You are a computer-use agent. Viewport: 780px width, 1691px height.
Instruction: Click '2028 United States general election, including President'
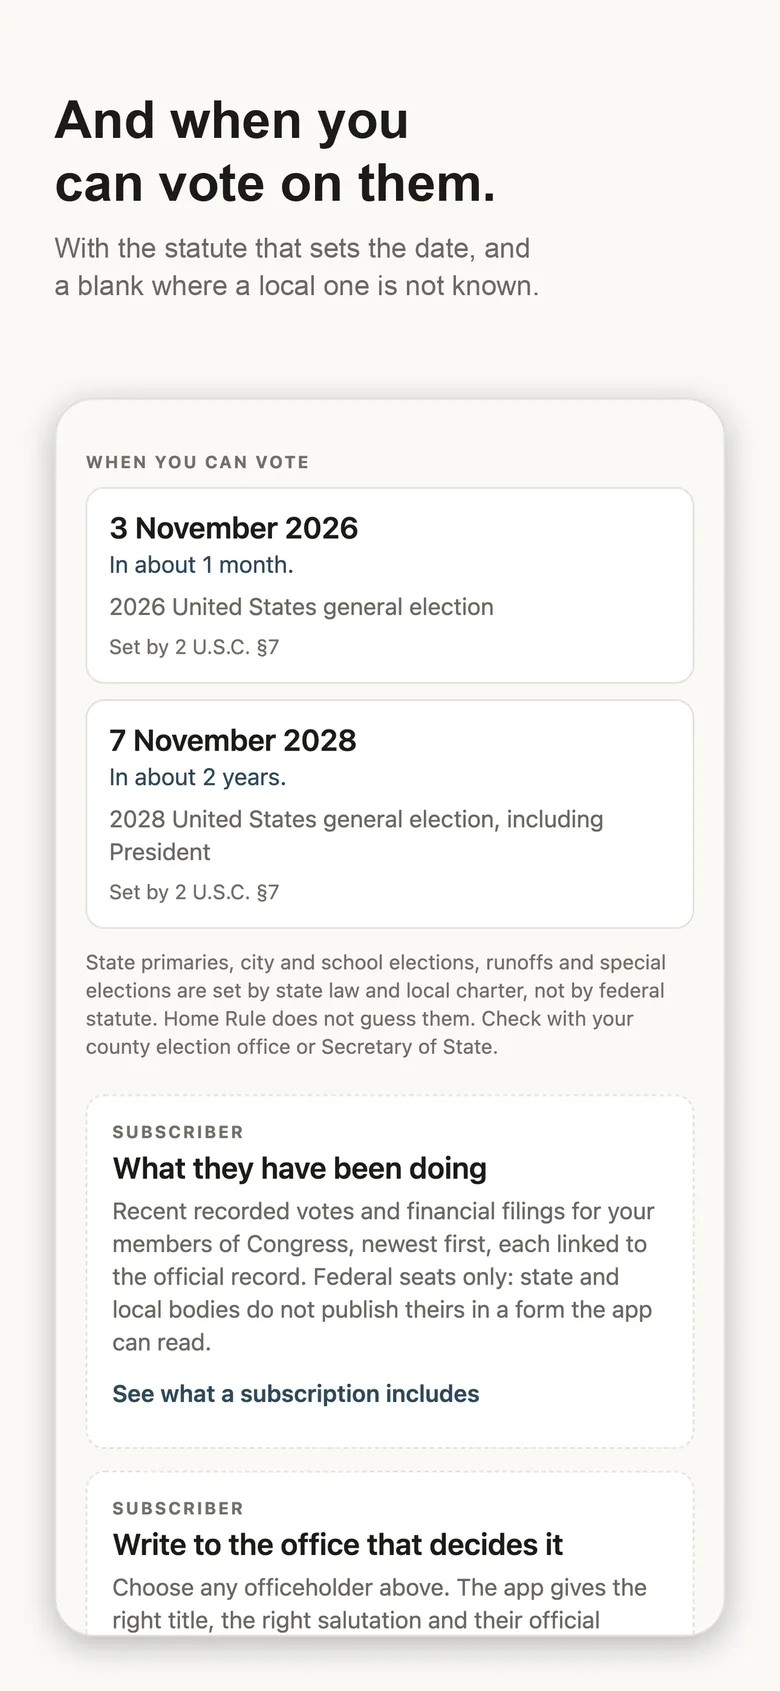pos(356,836)
